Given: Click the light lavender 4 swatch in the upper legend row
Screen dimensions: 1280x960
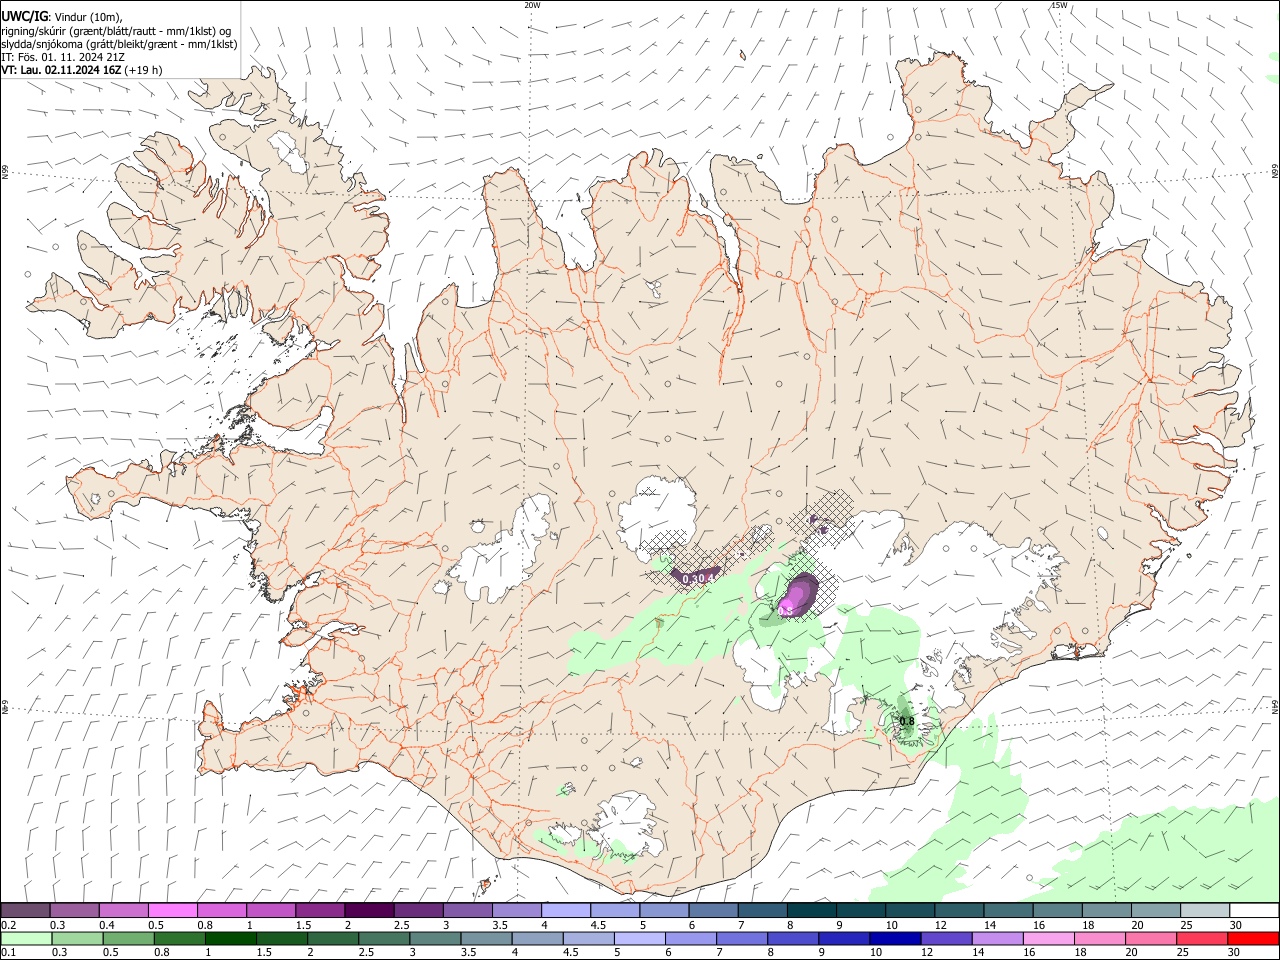Looking at the screenshot, I should tap(565, 910).
